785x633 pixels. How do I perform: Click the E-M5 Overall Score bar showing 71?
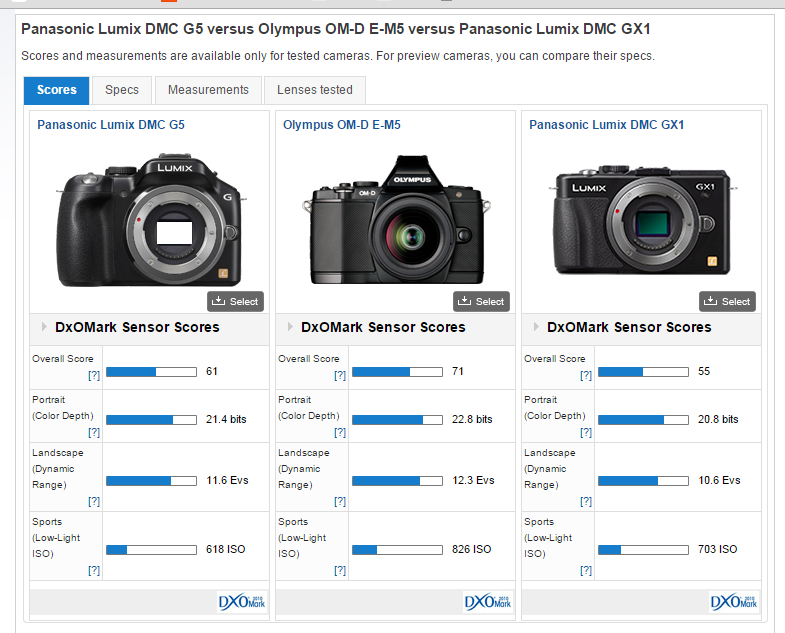(x=398, y=372)
